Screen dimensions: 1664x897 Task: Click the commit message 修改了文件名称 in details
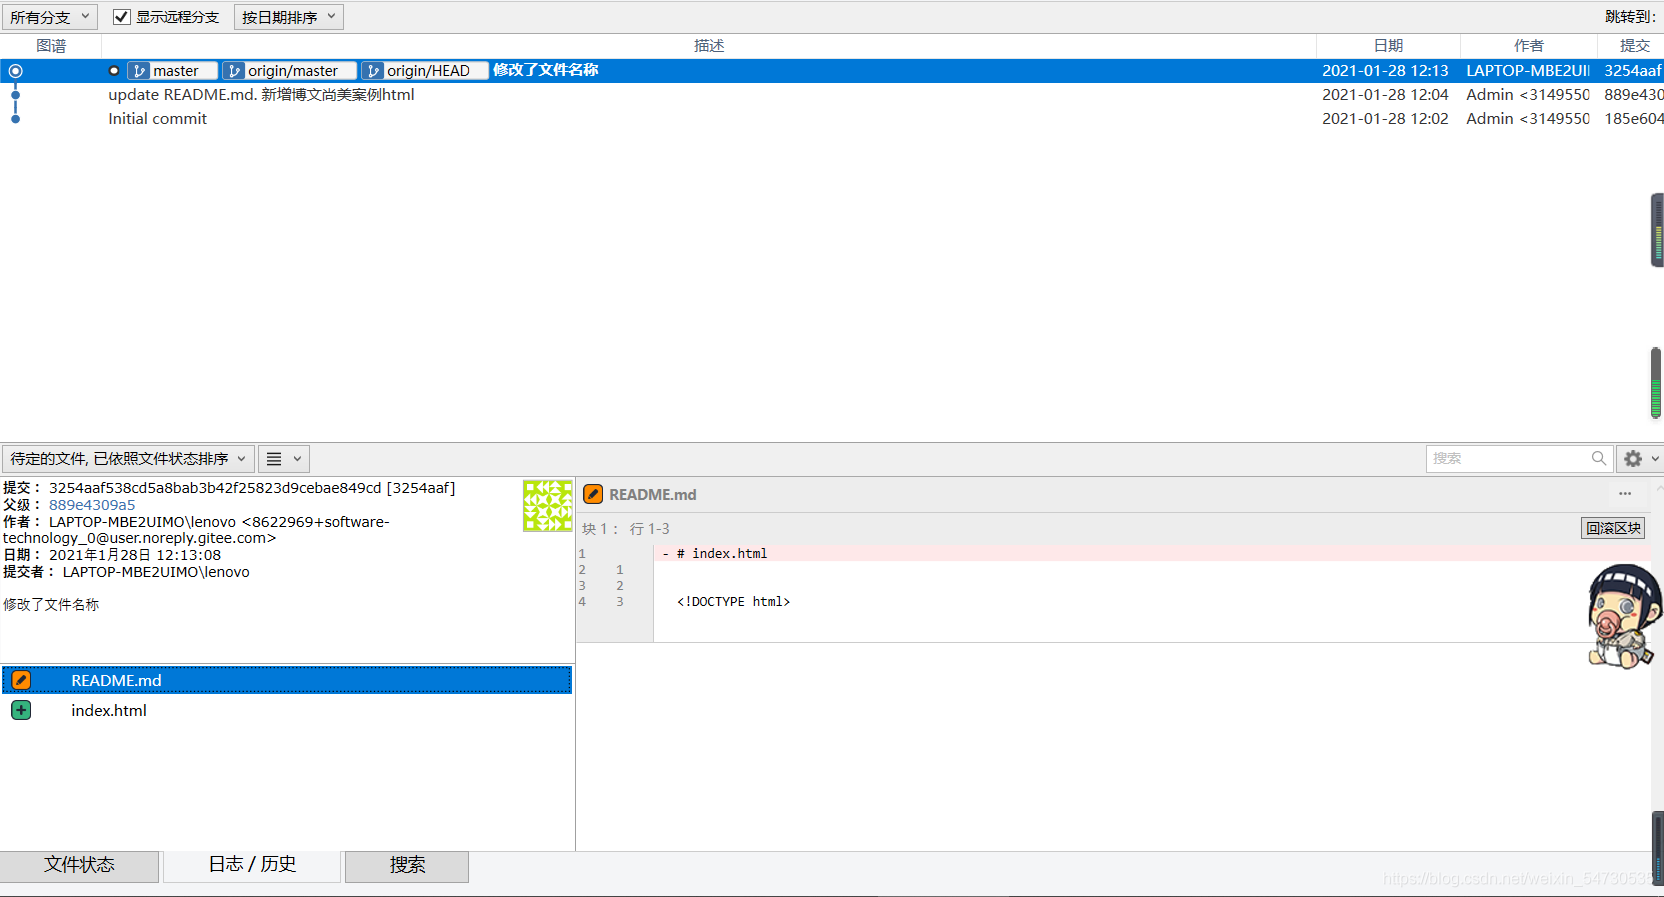point(51,605)
